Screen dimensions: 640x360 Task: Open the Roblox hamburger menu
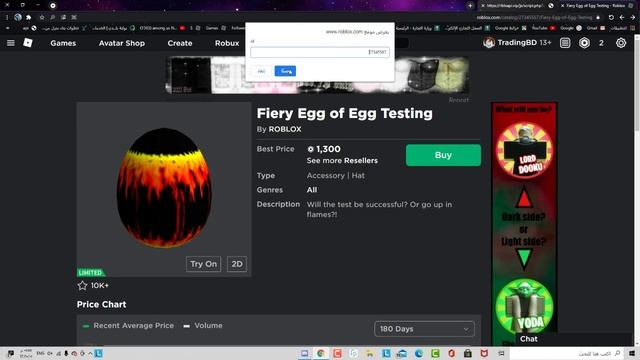pyautogui.click(x=11, y=43)
